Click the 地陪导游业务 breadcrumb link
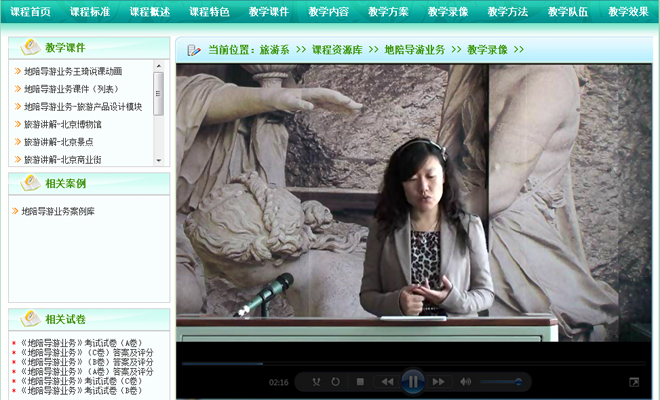 415,50
